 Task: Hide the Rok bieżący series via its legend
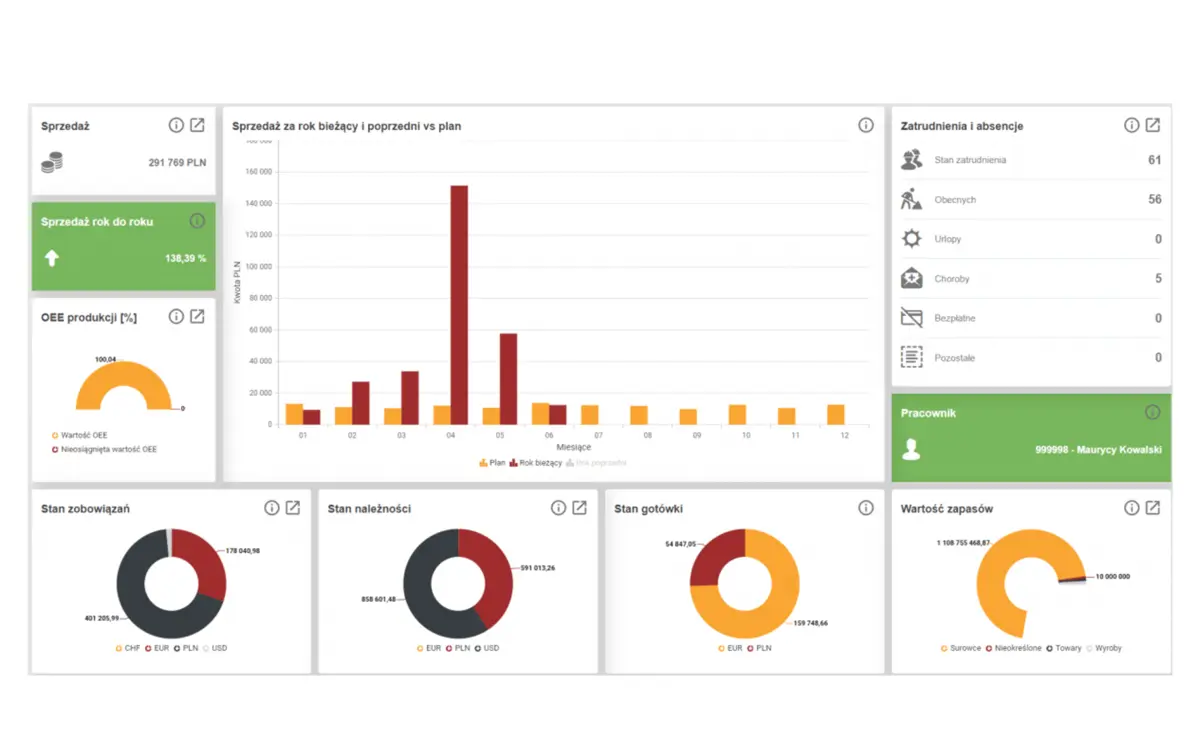click(x=539, y=462)
